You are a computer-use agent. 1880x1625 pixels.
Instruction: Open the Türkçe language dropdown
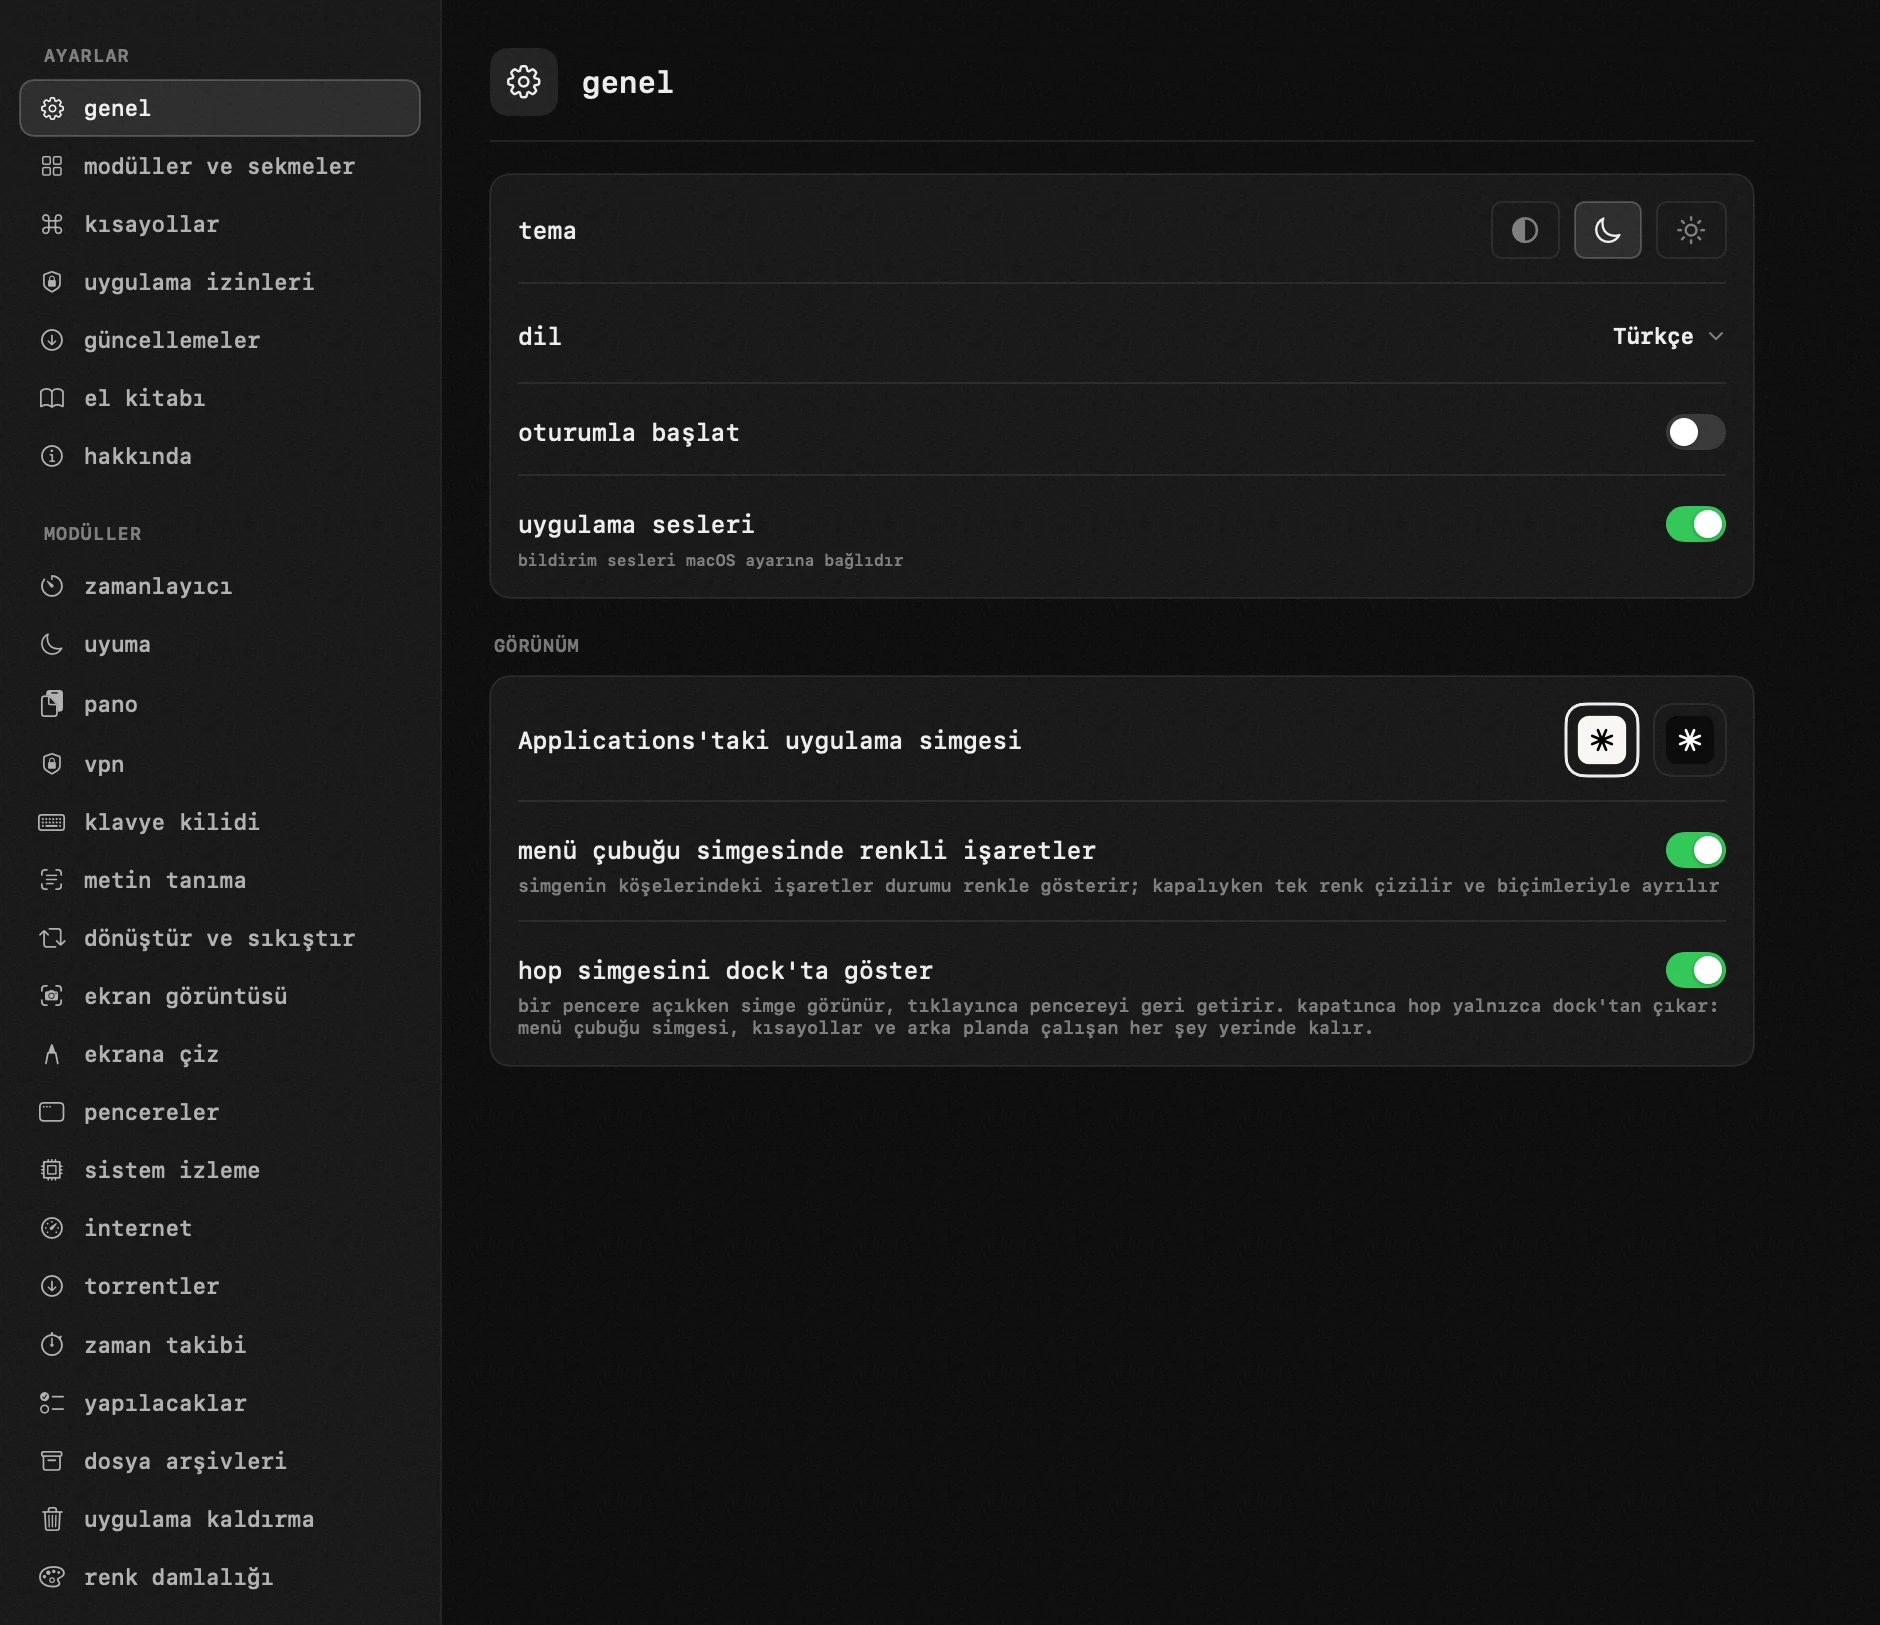pyautogui.click(x=1668, y=336)
